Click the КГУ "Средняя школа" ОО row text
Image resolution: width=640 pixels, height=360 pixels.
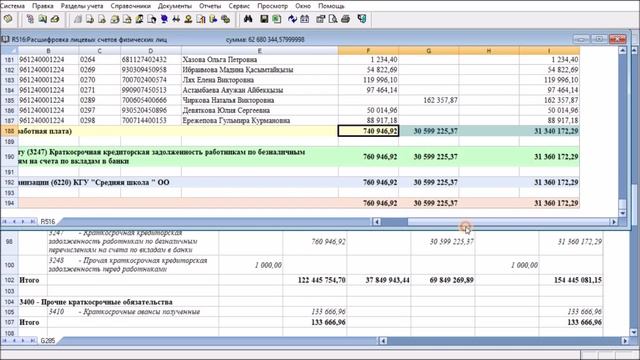tap(94, 182)
